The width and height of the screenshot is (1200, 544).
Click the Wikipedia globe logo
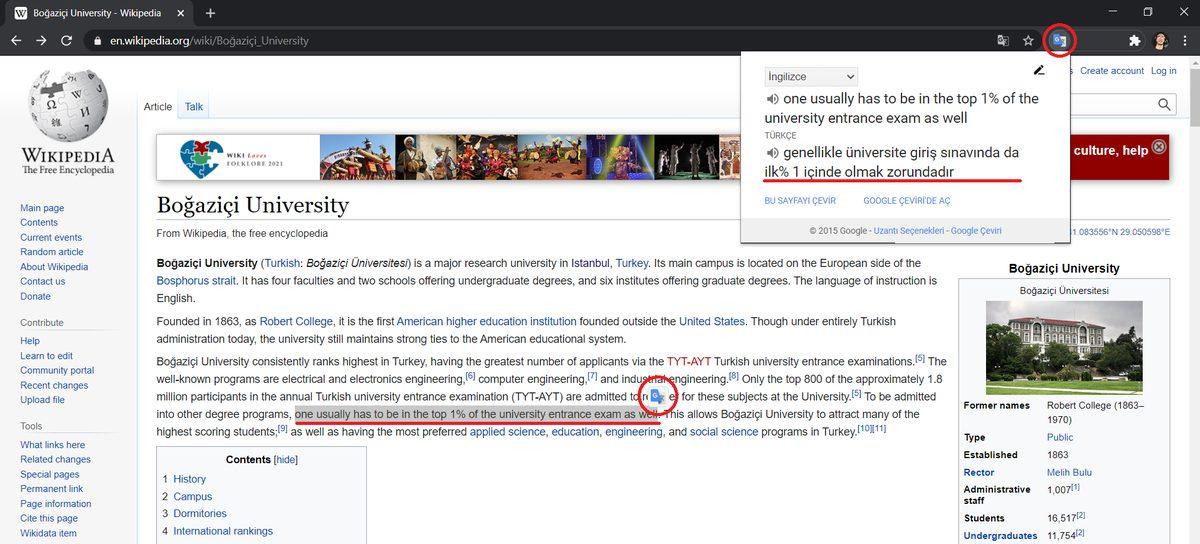click(x=68, y=106)
